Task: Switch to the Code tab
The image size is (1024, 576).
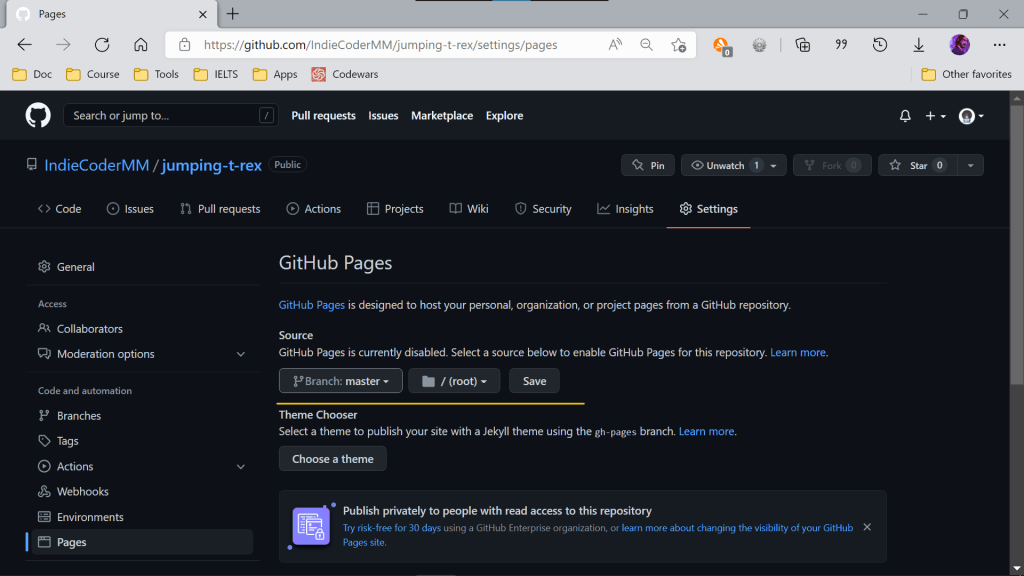Action: (59, 209)
